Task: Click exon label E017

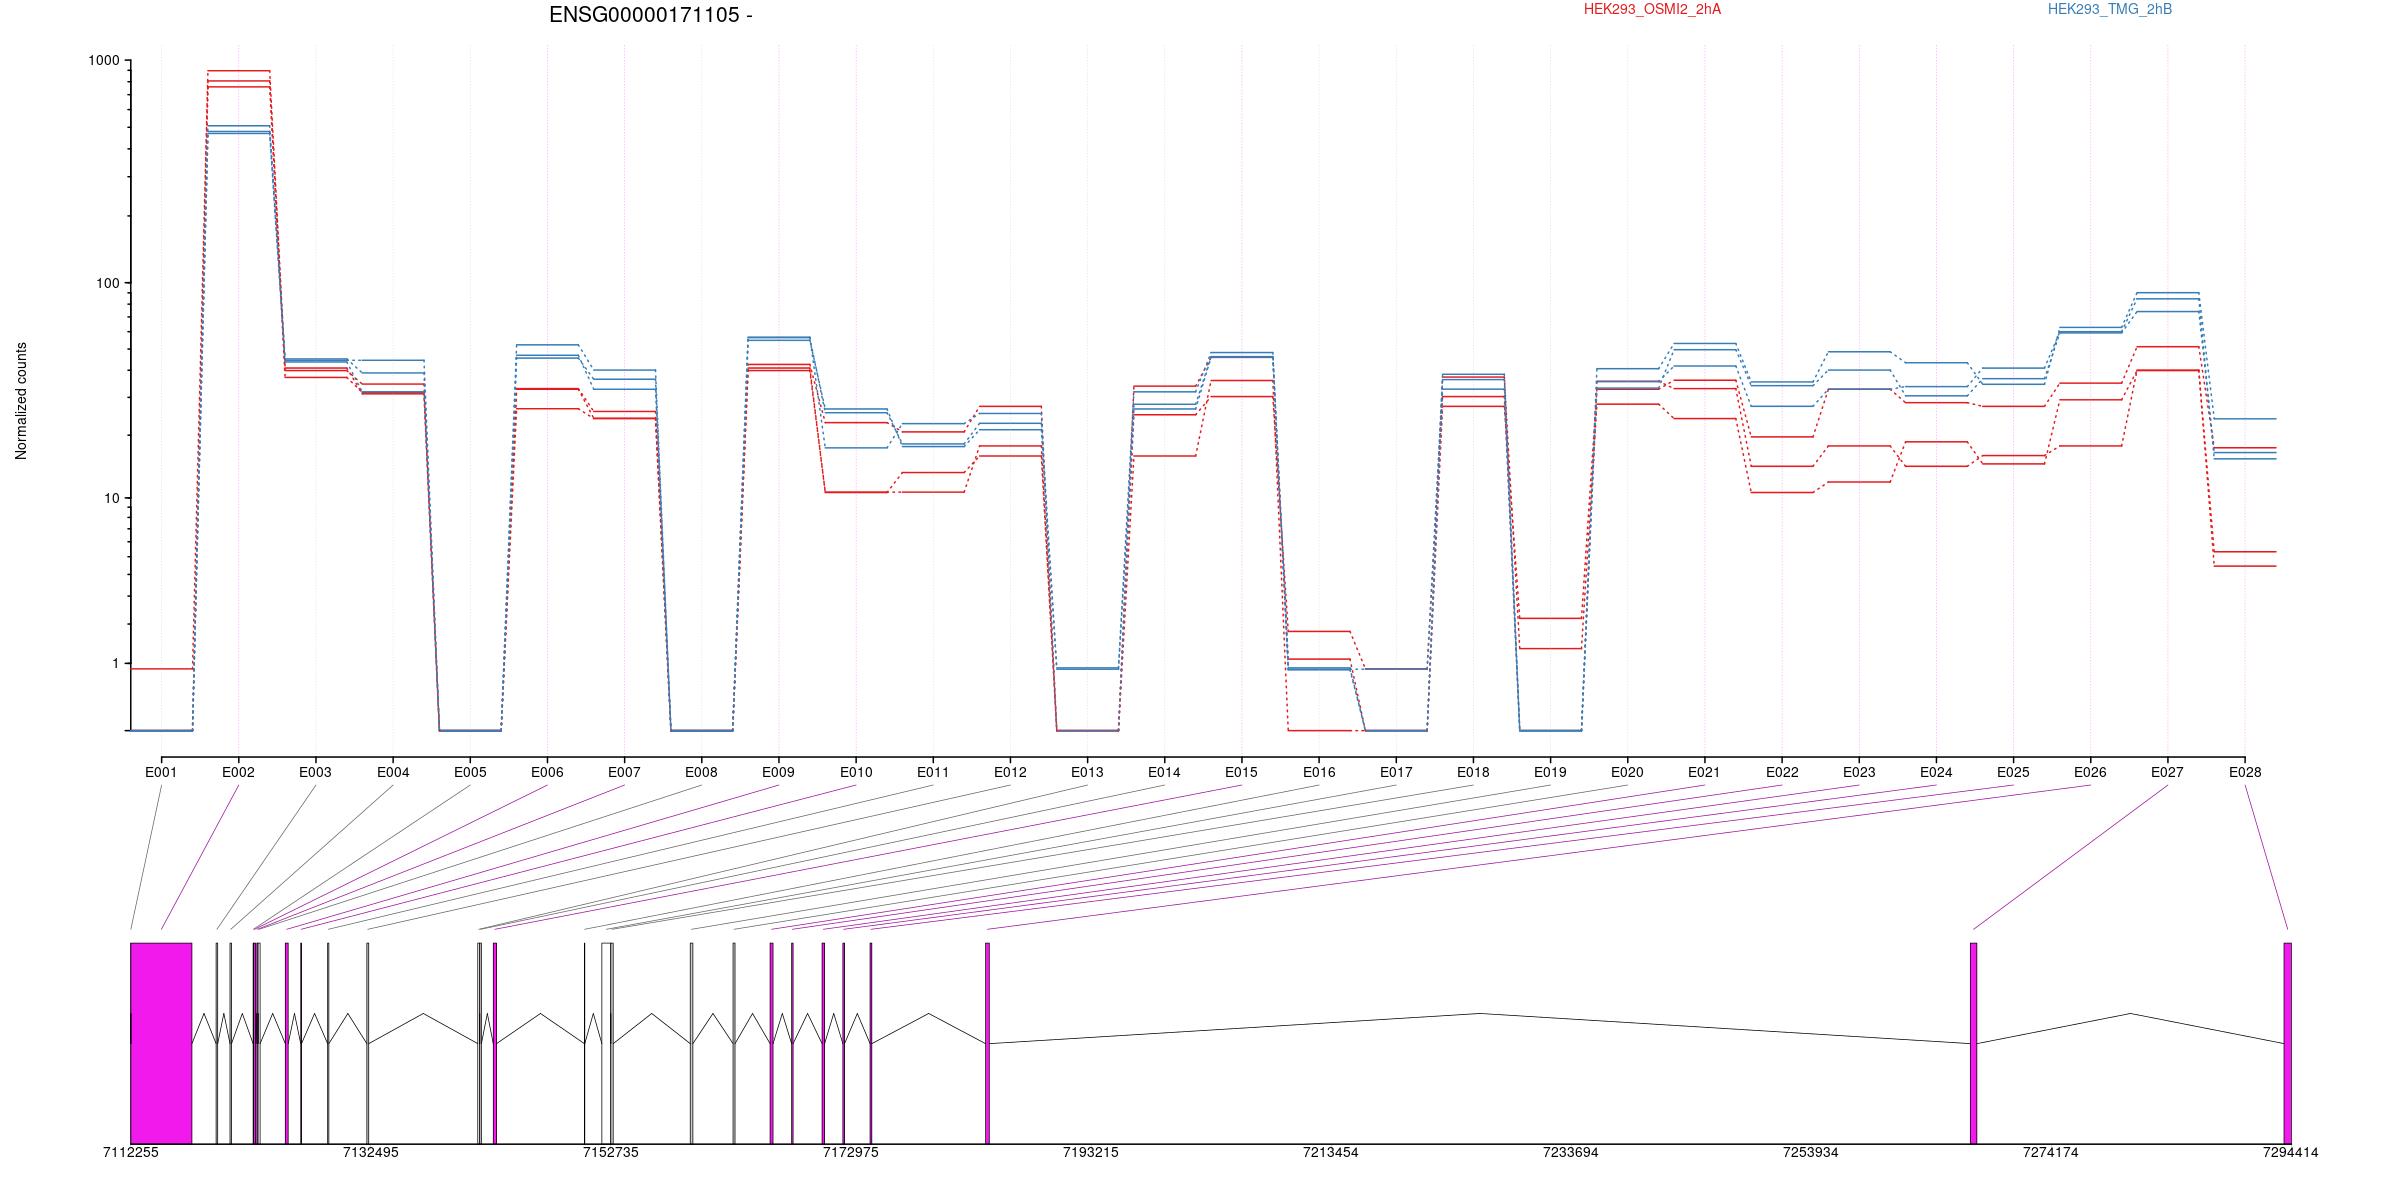Action: (1396, 772)
